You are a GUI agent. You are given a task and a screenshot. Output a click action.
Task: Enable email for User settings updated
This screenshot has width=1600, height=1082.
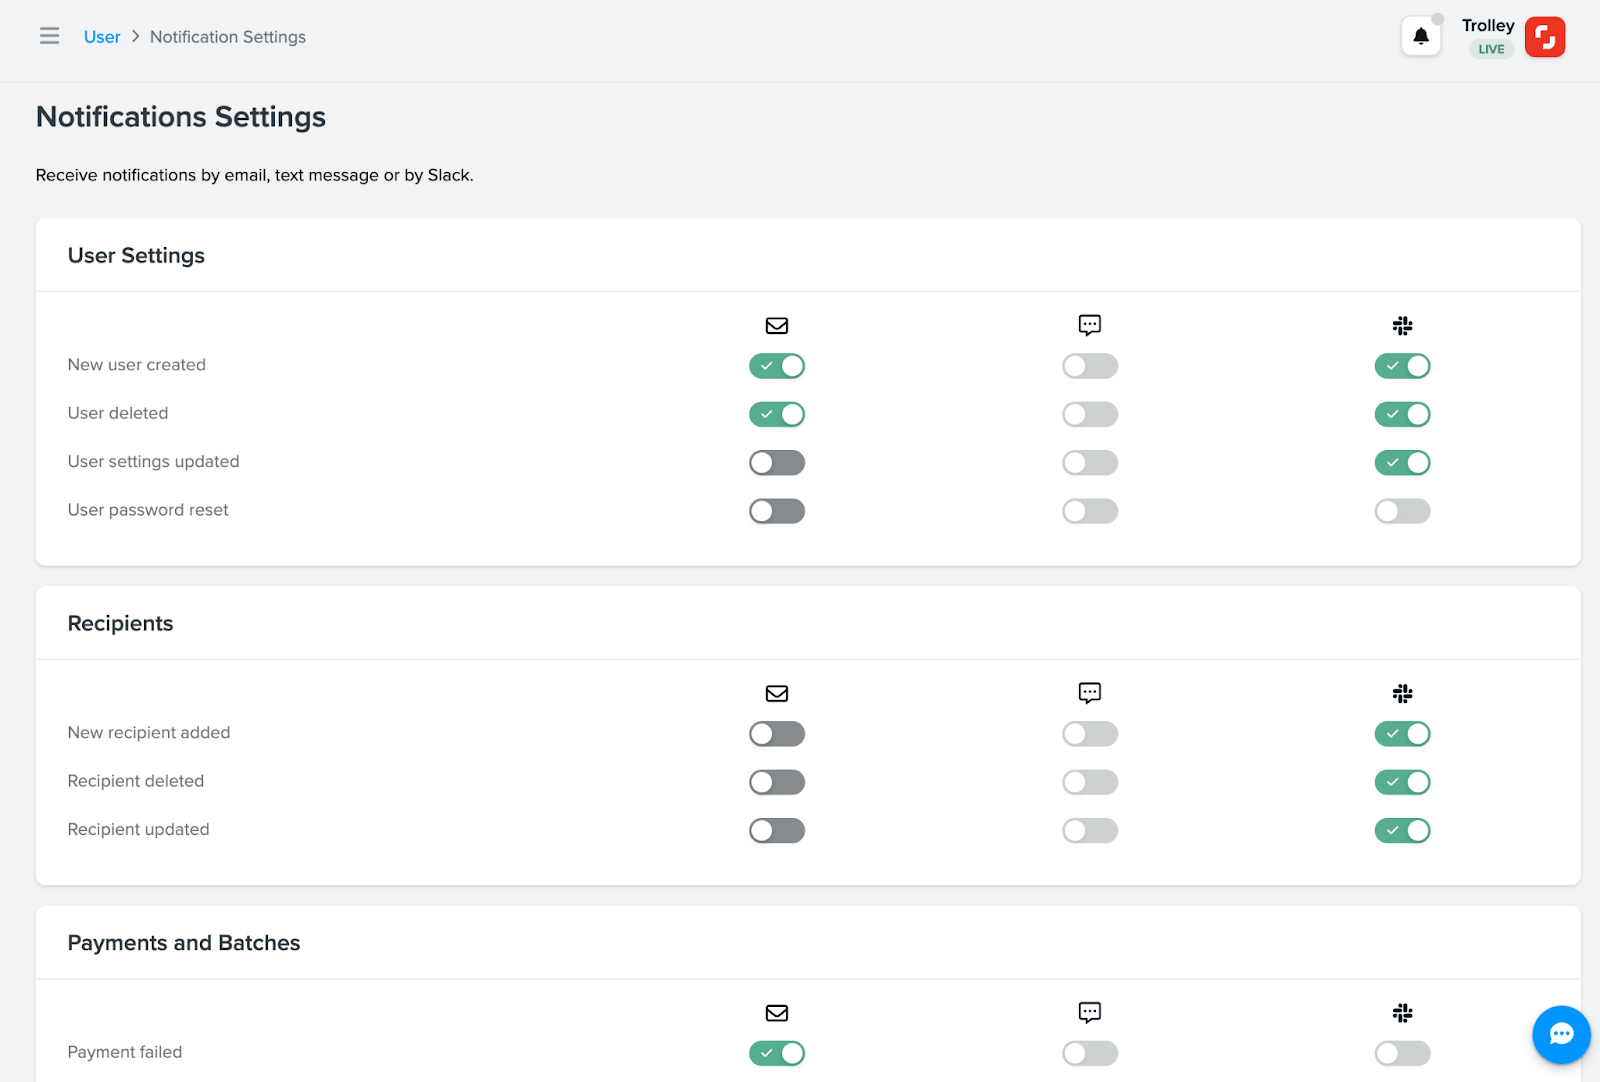776,463
